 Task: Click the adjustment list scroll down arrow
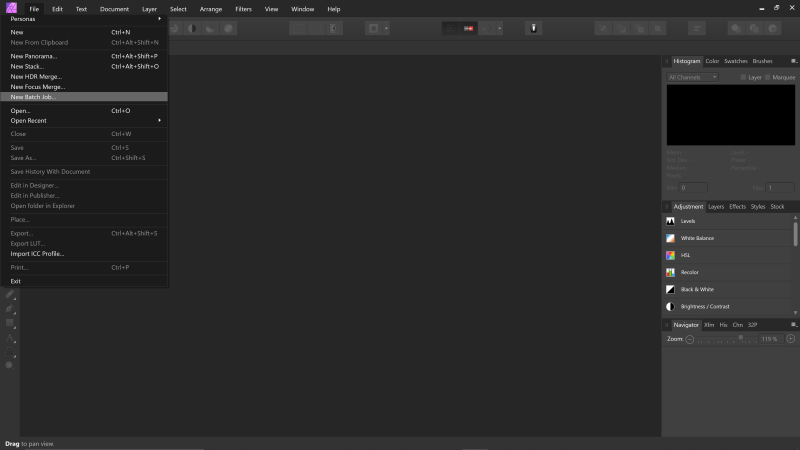[x=795, y=313]
